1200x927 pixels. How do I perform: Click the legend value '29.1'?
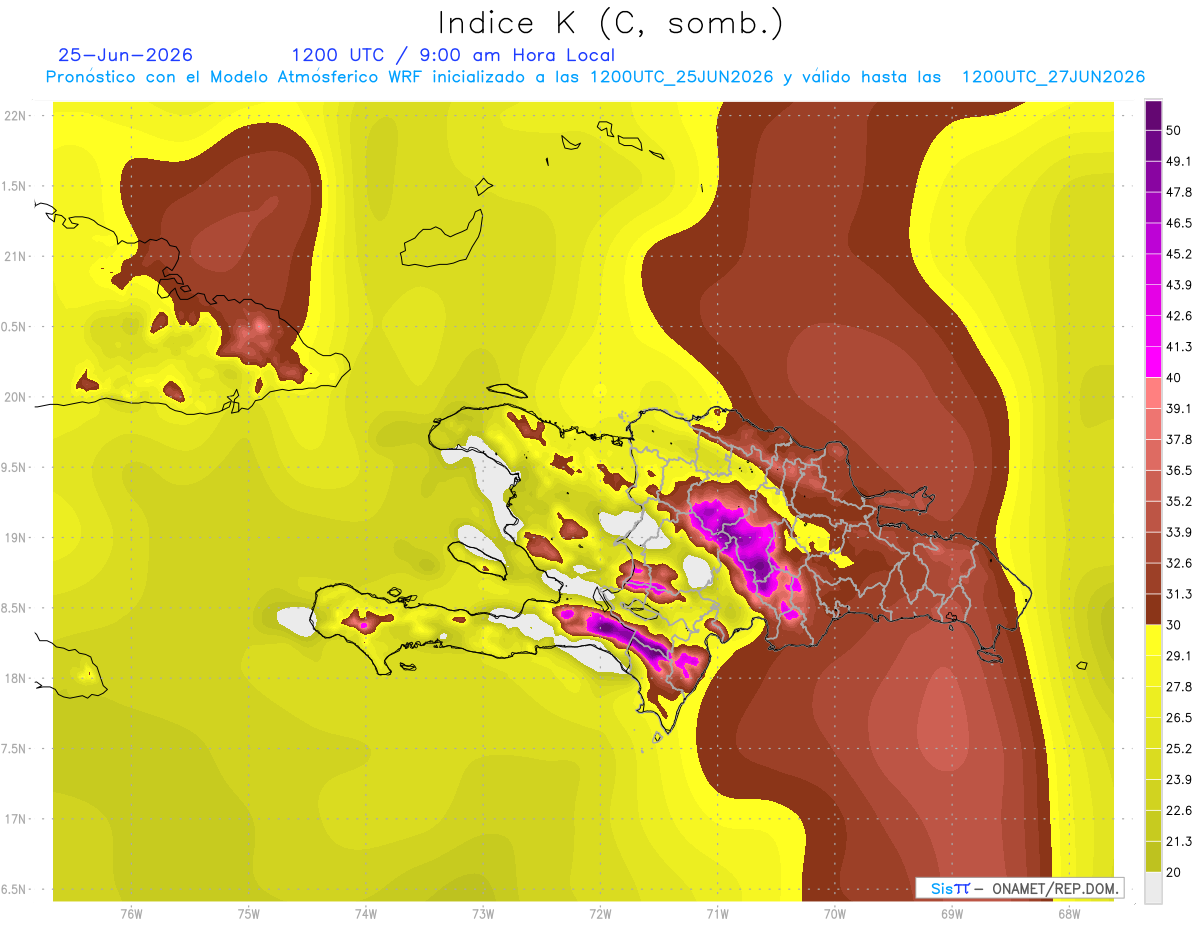[x=1178, y=656]
